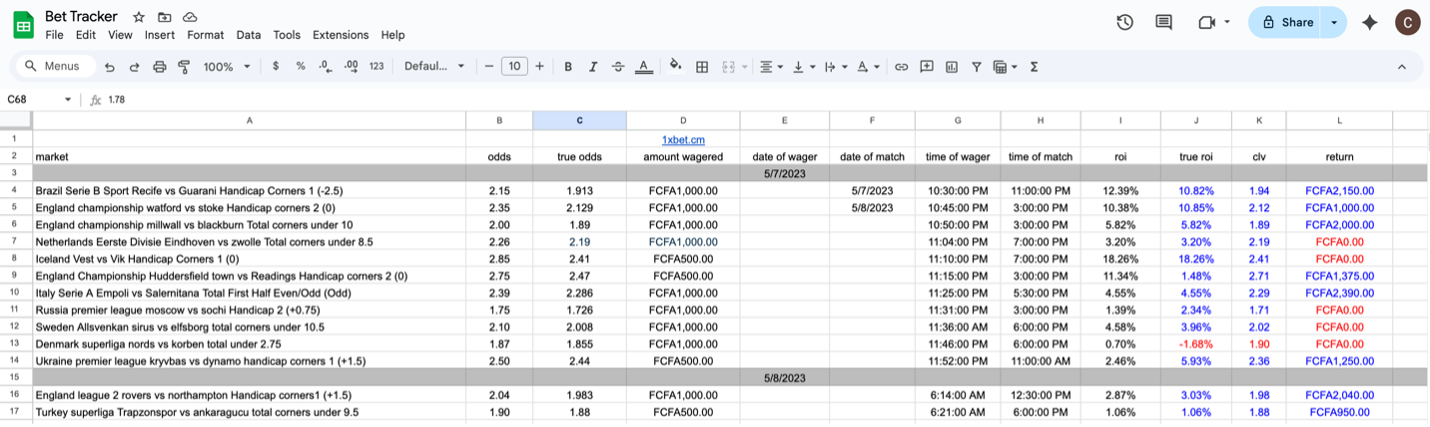Open the Help menu
Screen dimensions: 1430x427
[x=393, y=35]
